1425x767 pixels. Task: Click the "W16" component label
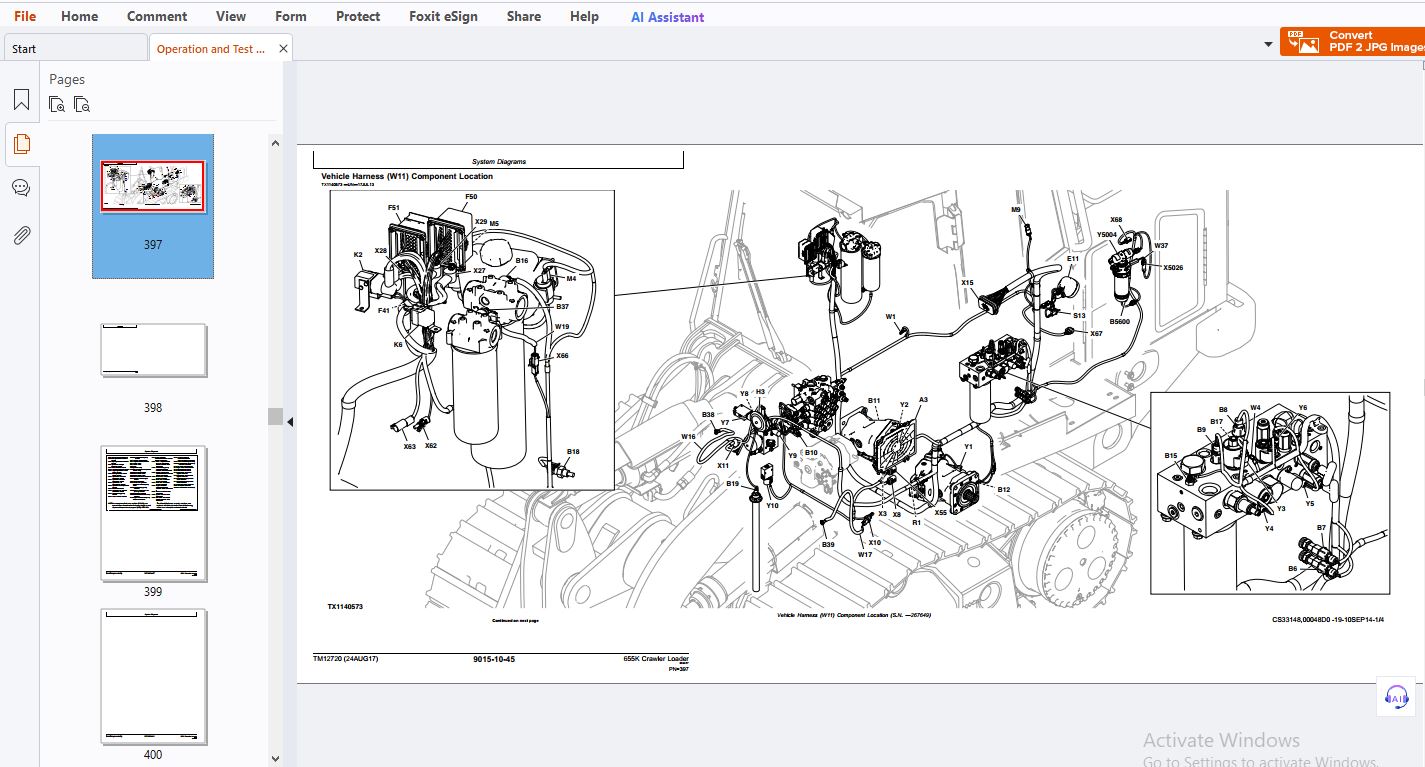[689, 436]
